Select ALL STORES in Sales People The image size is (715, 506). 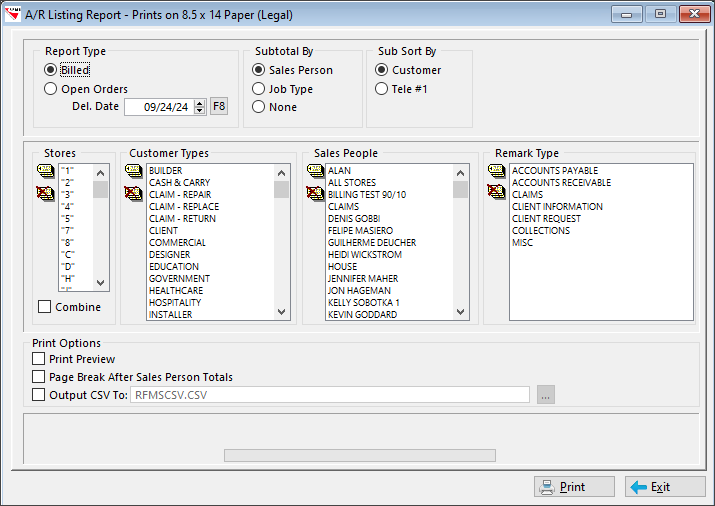(352, 182)
